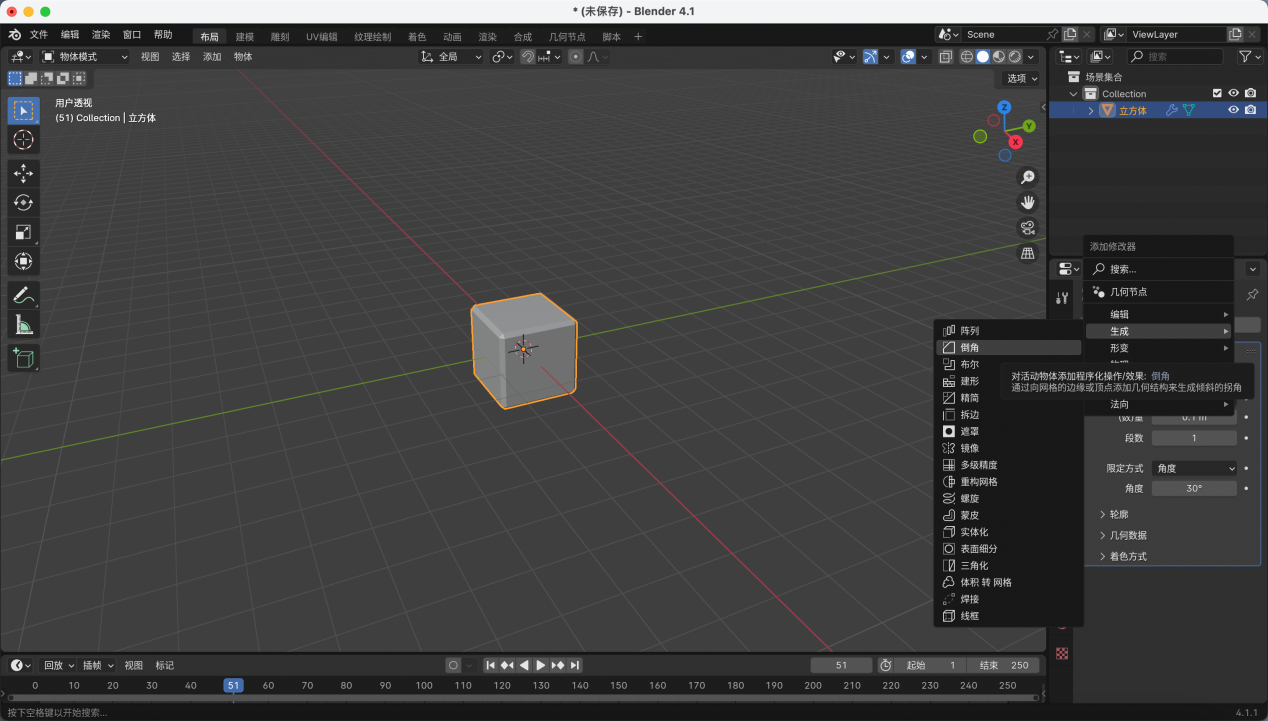Select the Move tool in toolbar

[24, 173]
